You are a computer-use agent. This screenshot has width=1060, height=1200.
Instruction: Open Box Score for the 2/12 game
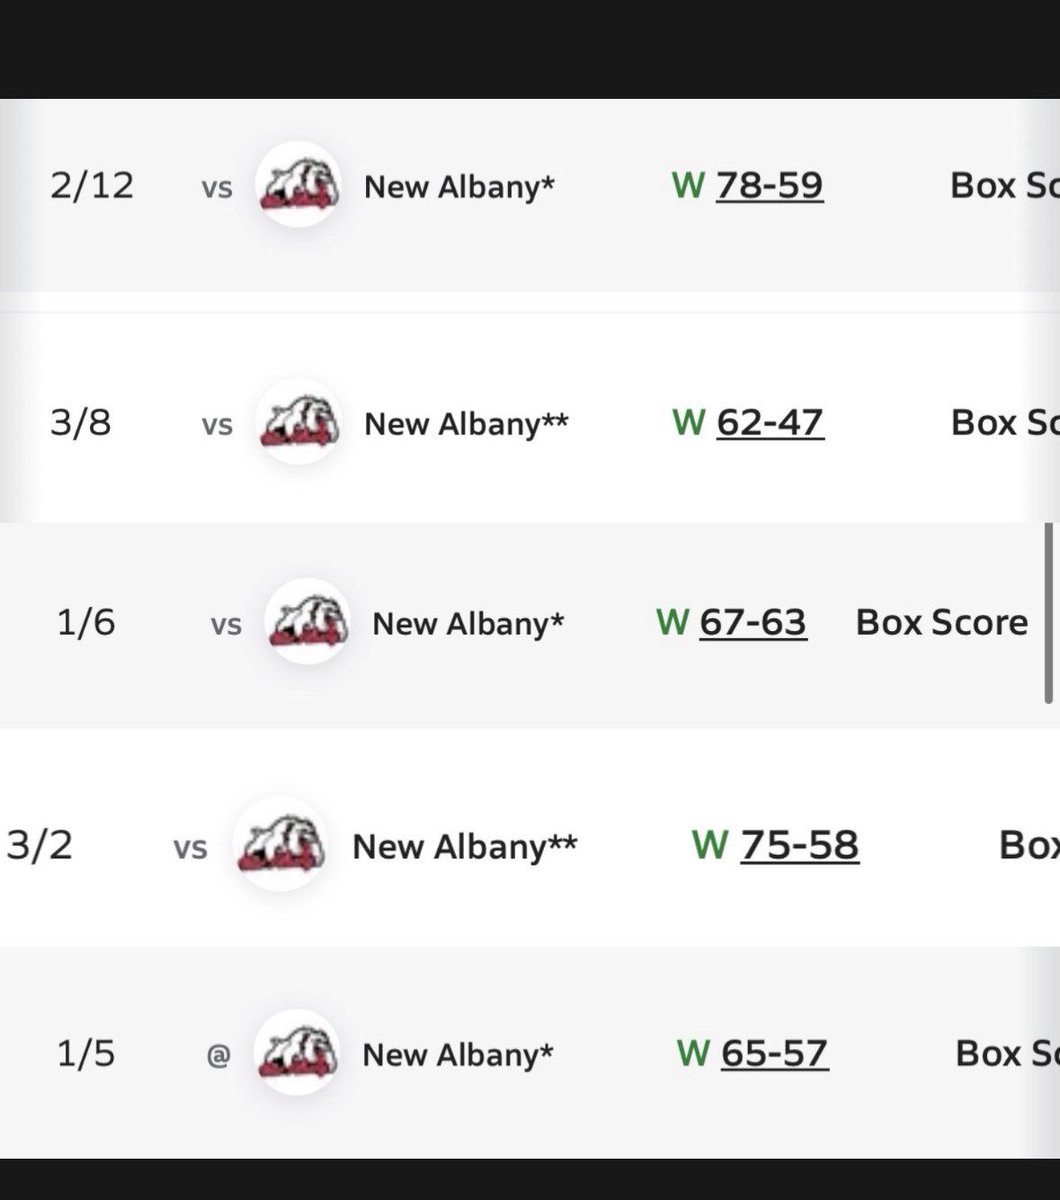1004,186
